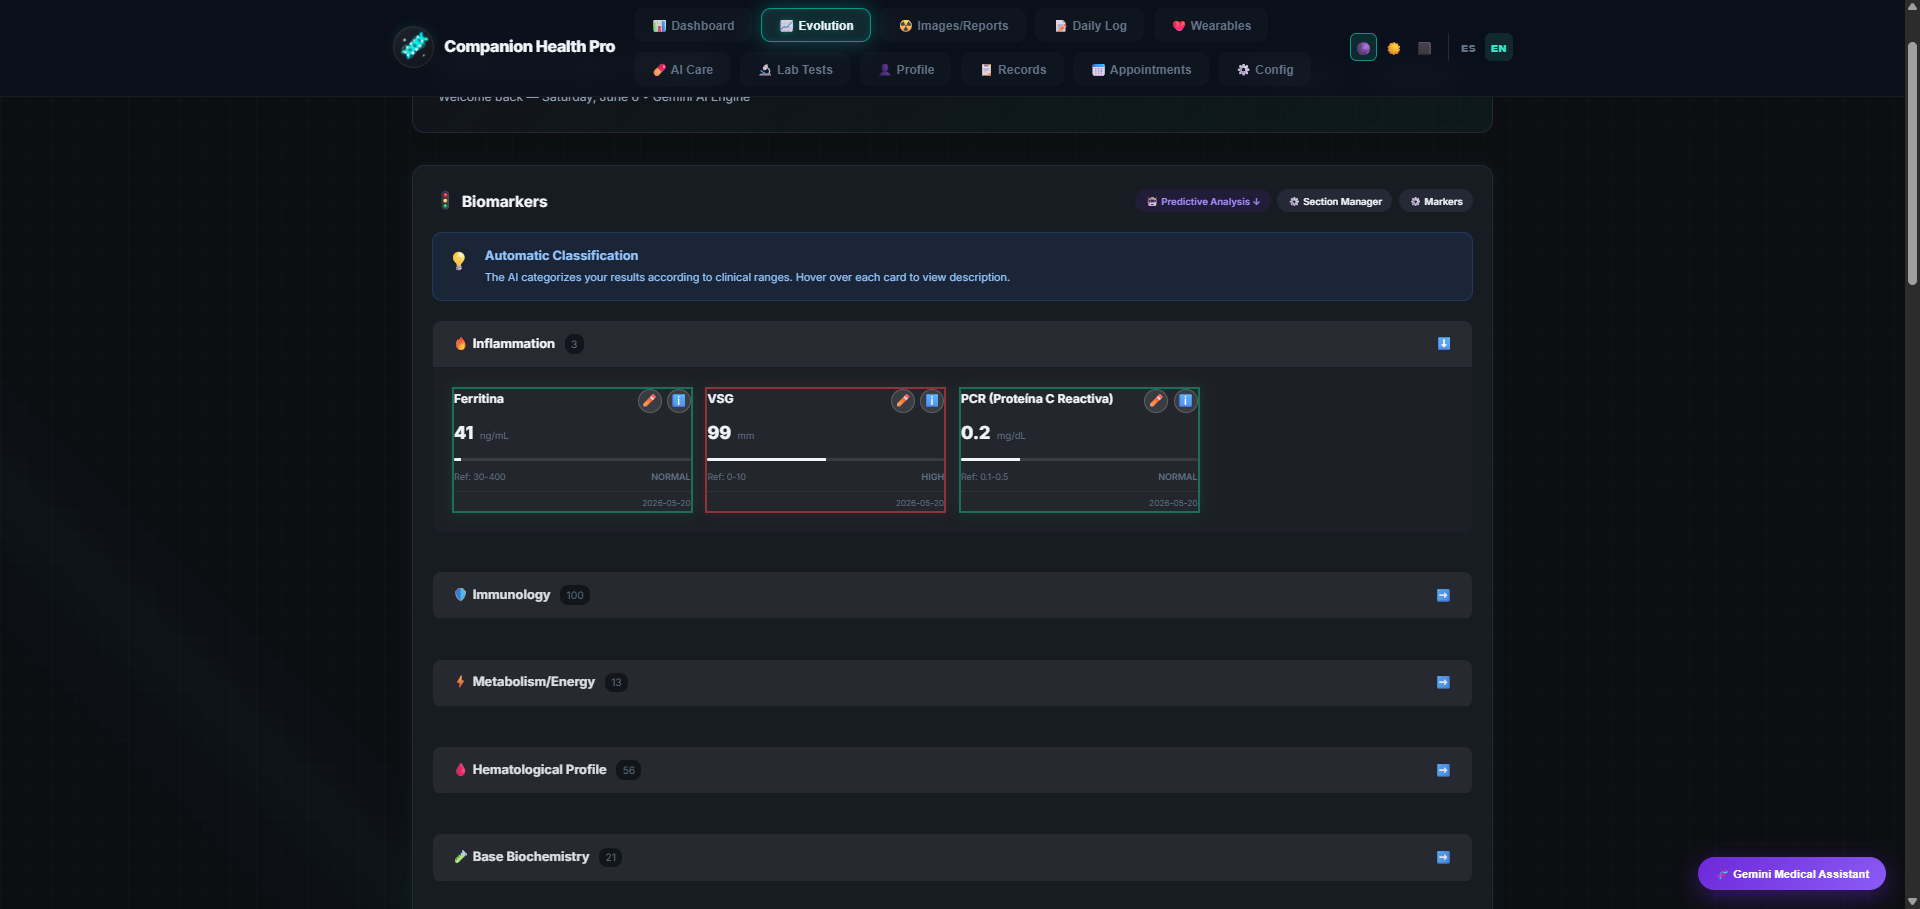The image size is (1920, 909).
Task: Click the PCR level progress bar
Action: [1079, 459]
